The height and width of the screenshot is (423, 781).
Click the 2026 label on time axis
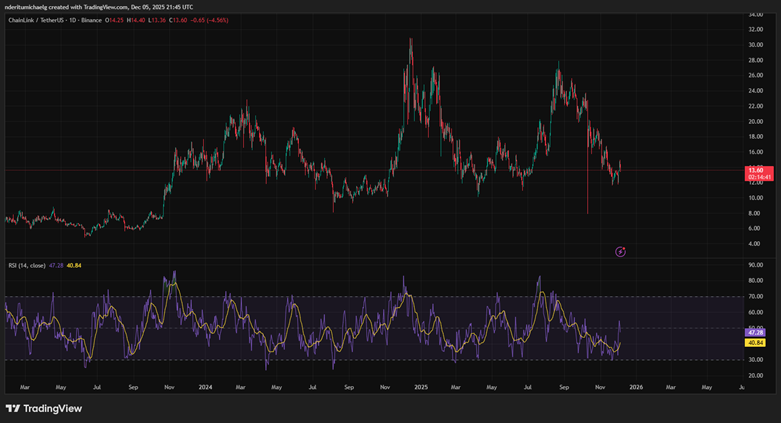point(635,386)
